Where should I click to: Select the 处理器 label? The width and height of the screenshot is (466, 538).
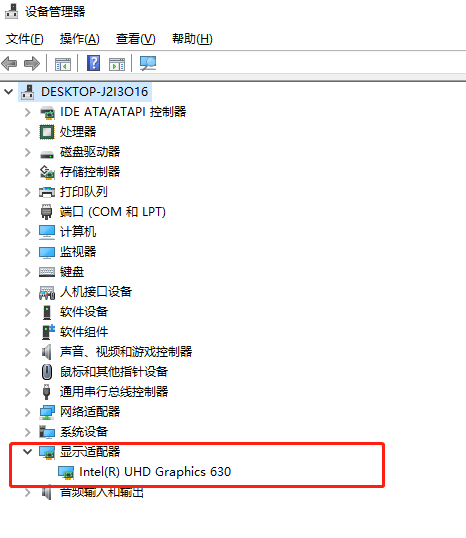click(78, 132)
